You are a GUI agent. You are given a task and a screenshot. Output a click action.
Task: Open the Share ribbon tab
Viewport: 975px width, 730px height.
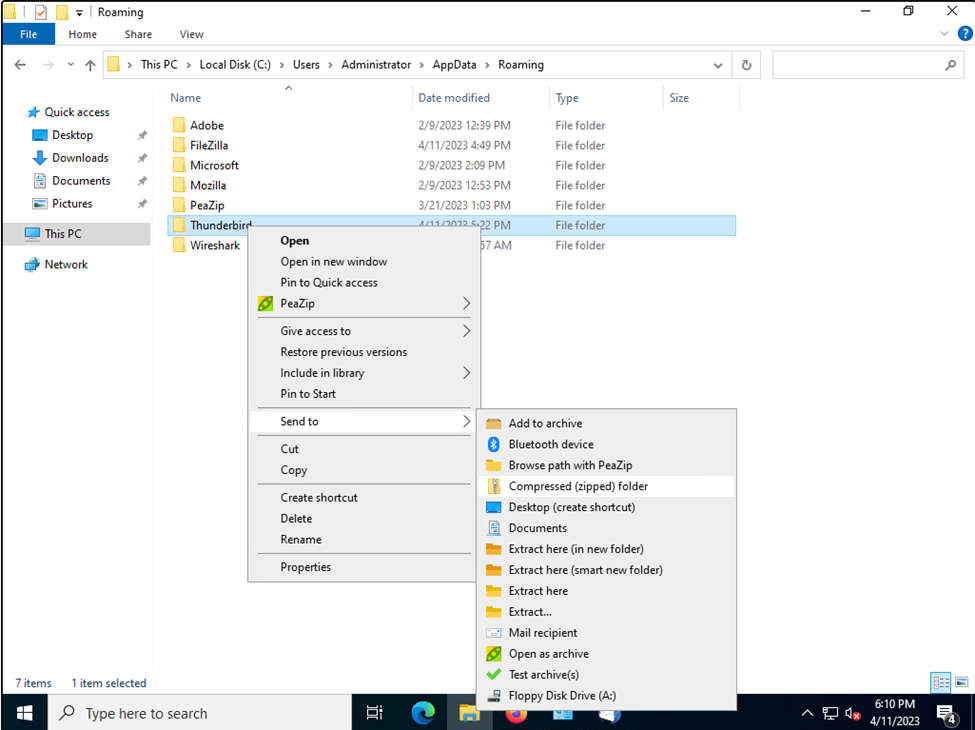[138, 34]
